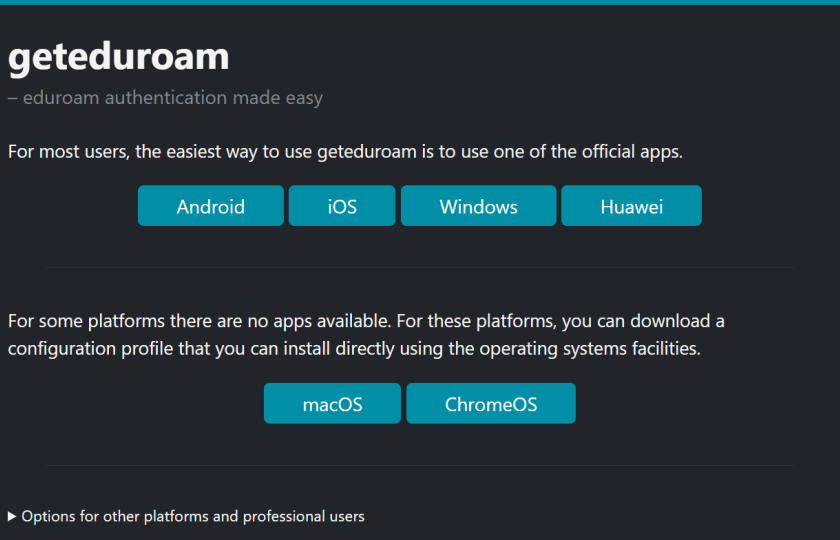Open the Android app download
840x540 pixels.
tap(211, 206)
